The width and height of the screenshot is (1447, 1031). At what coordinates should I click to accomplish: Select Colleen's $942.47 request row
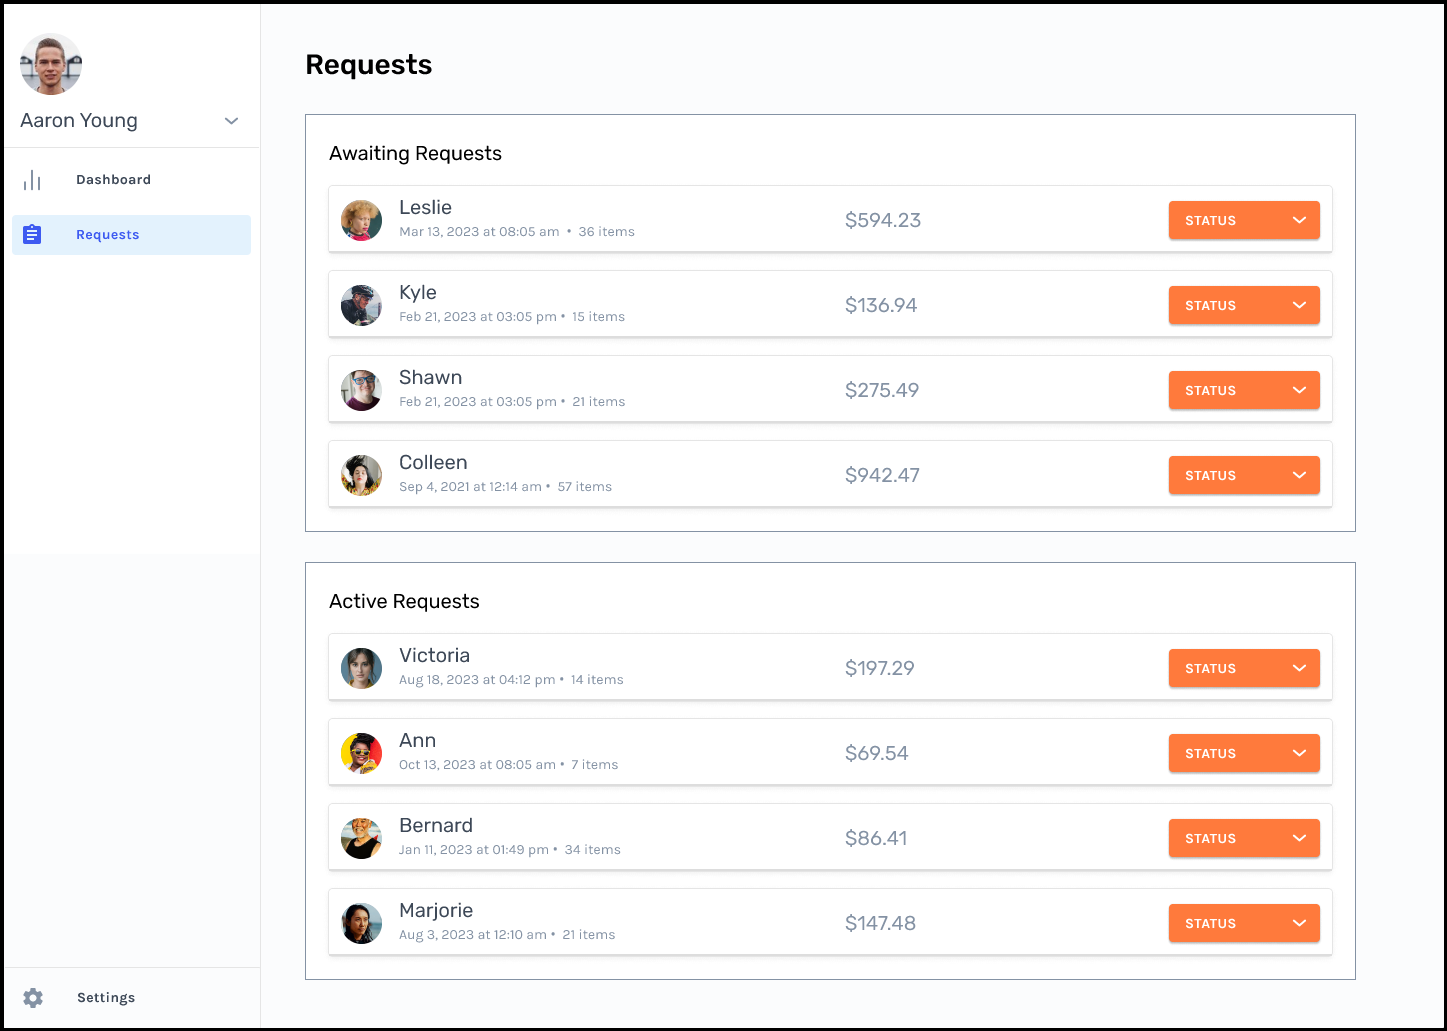click(x=830, y=474)
